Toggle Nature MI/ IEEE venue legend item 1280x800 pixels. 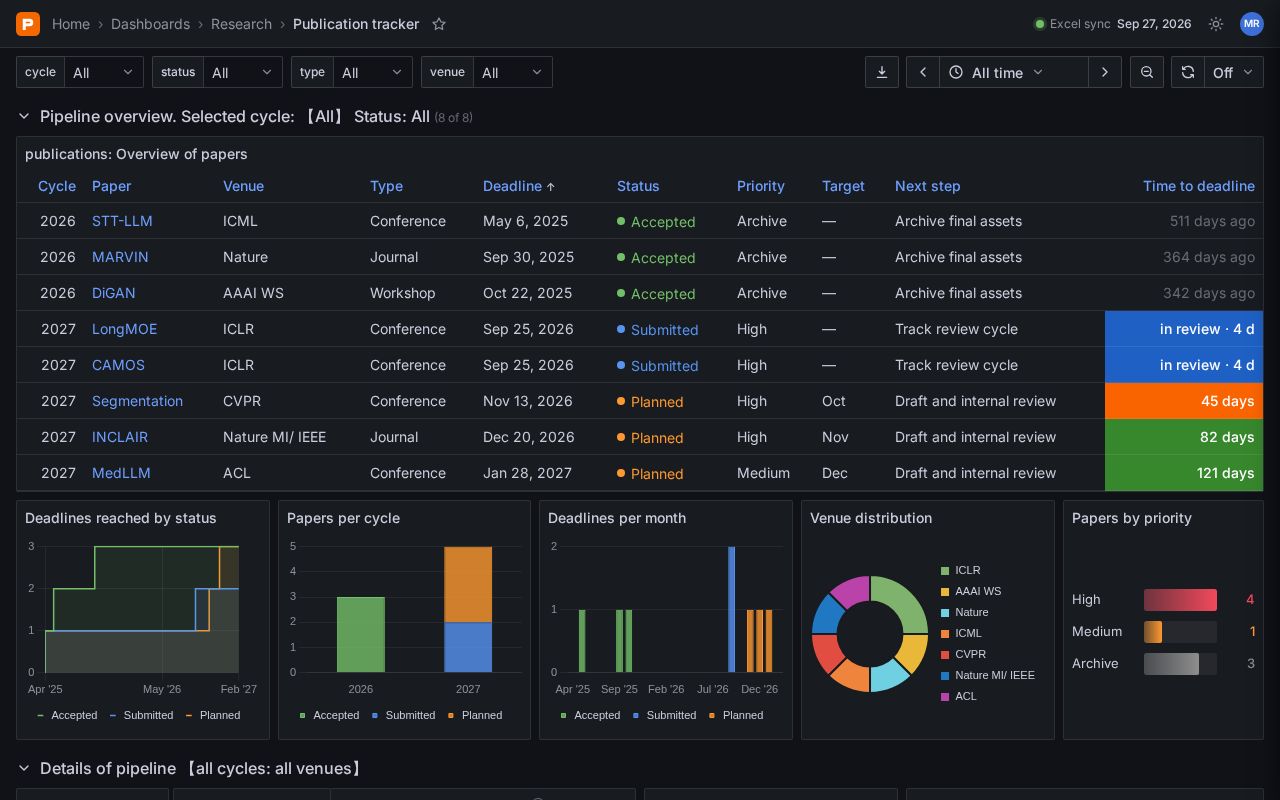point(987,675)
